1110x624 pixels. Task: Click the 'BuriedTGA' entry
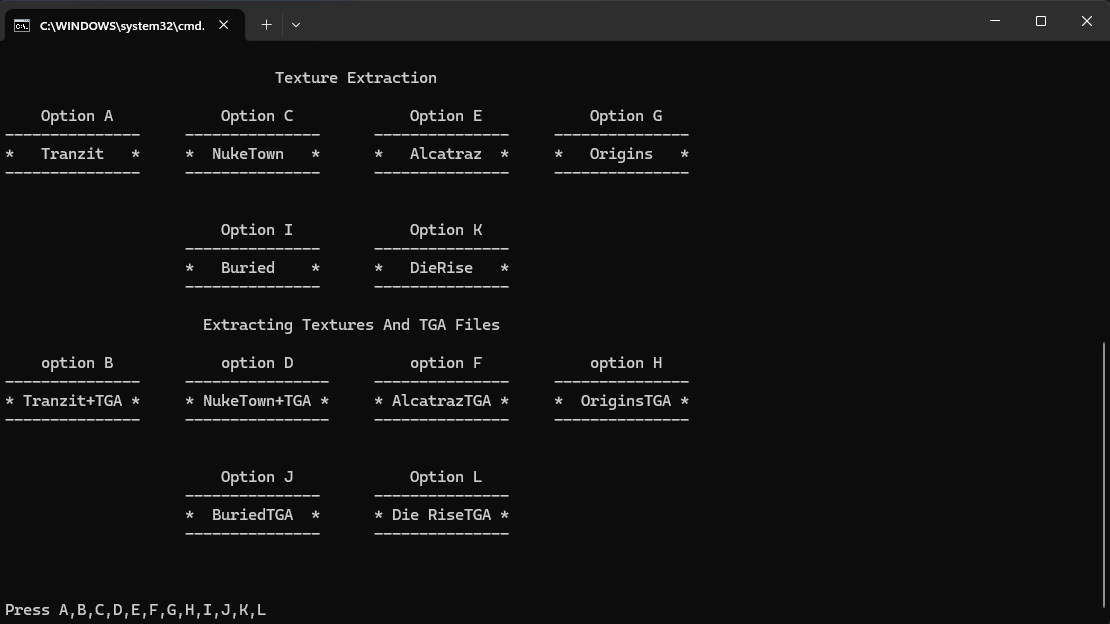[252, 515]
